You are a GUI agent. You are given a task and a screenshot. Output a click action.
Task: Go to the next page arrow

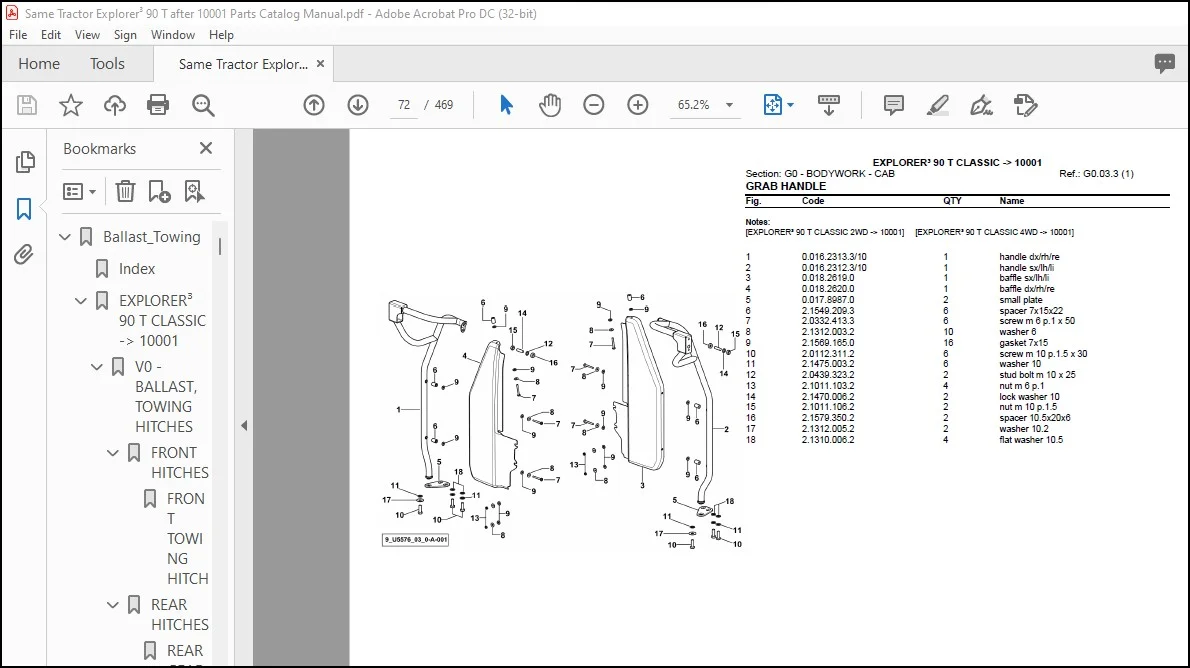[358, 105]
